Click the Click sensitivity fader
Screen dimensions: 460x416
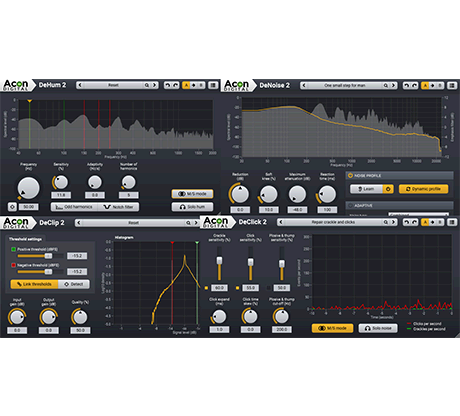click(x=250, y=264)
